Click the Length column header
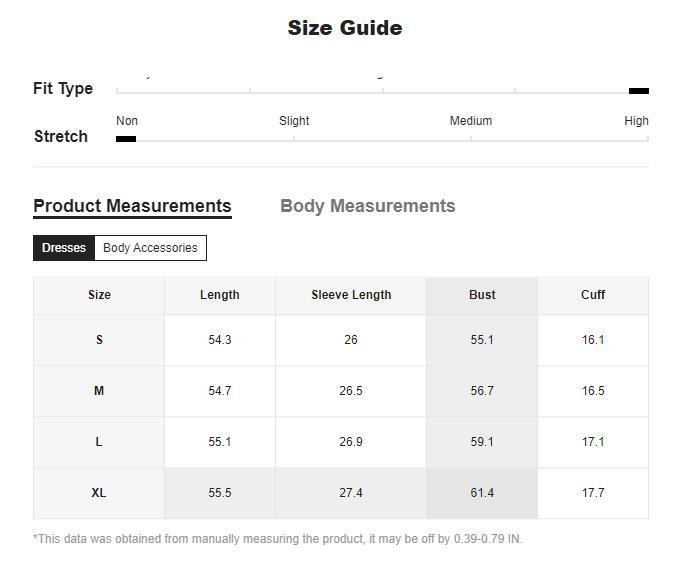Image resolution: width=675 pixels, height=572 pixels. click(x=220, y=295)
